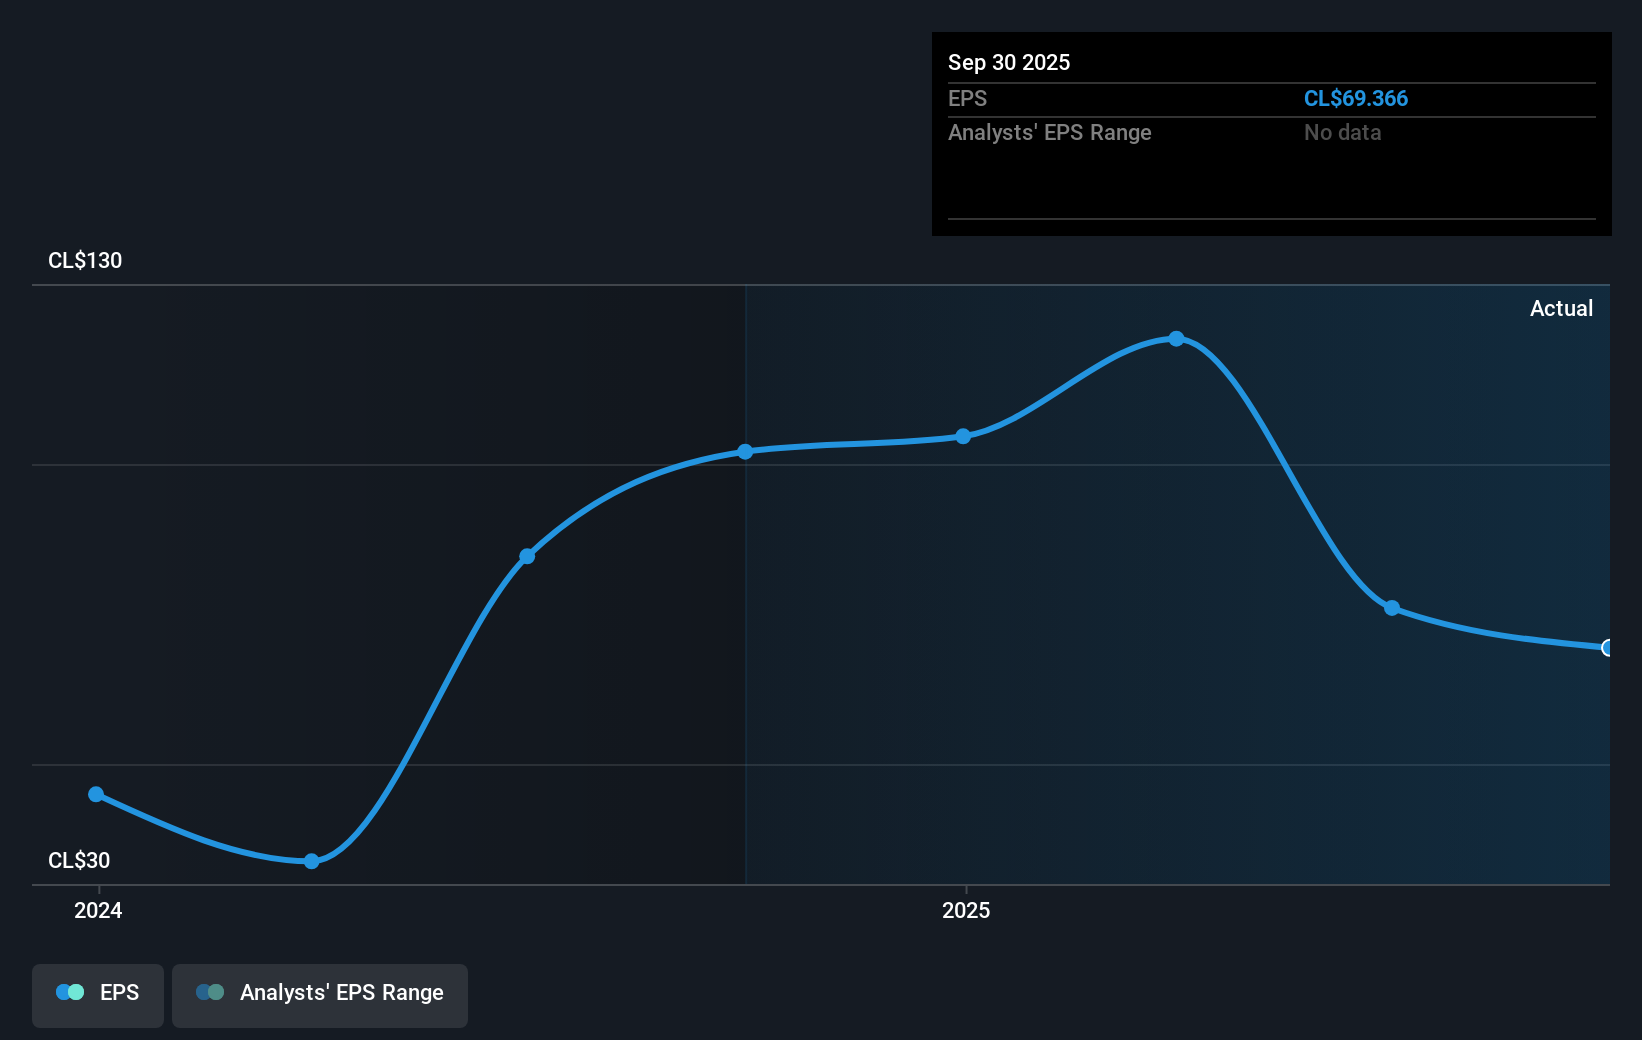Viewport: 1642px width, 1040px height.
Task: Click the CL$130 gridline value
Action: [85, 260]
